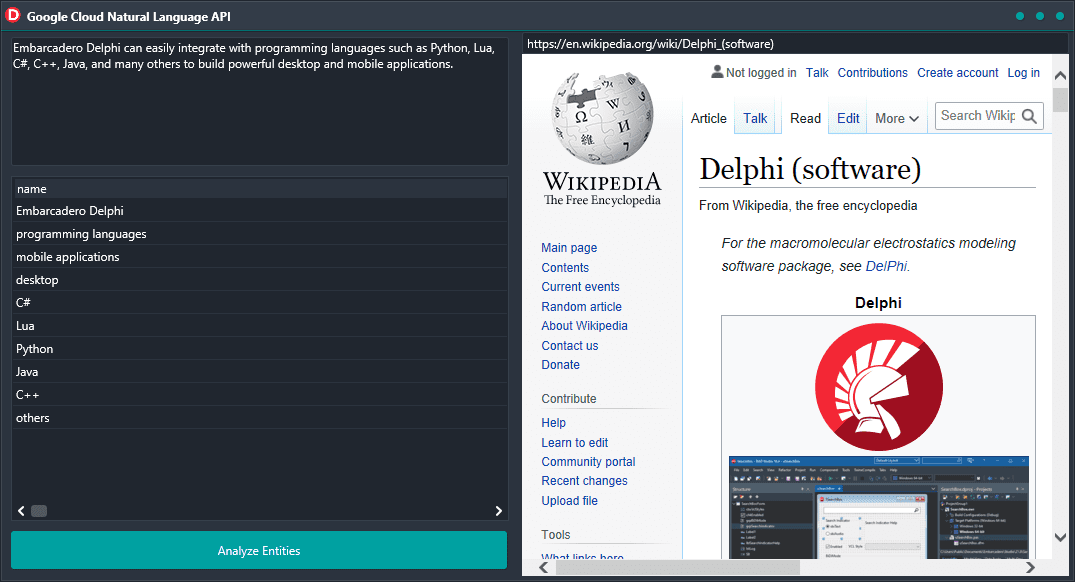Click the text memo with the Embarcadero sentence
1075x582 pixels.
pos(260,101)
